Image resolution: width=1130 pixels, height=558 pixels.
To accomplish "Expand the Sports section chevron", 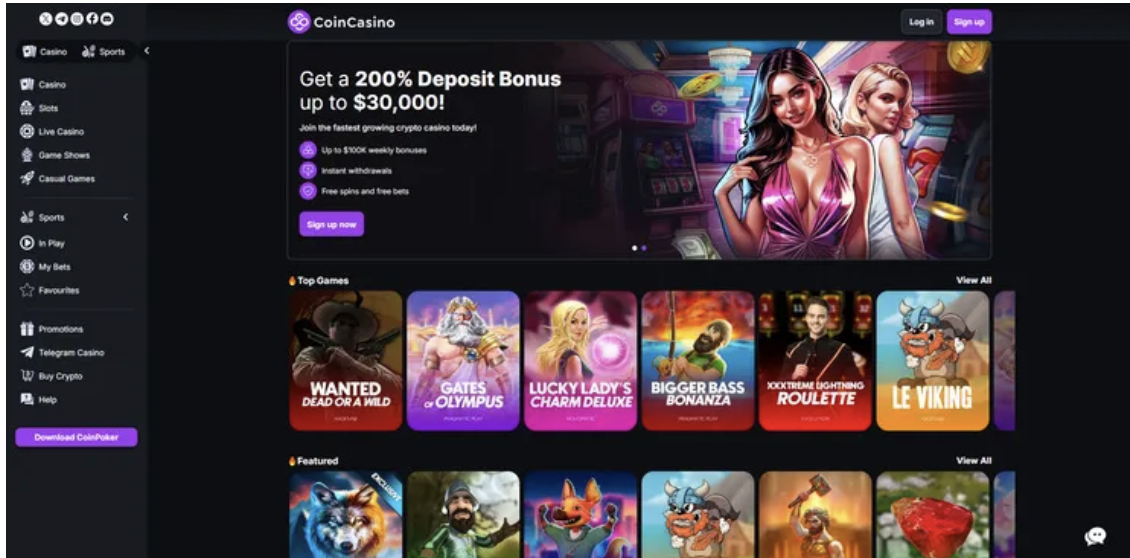I will [125, 217].
